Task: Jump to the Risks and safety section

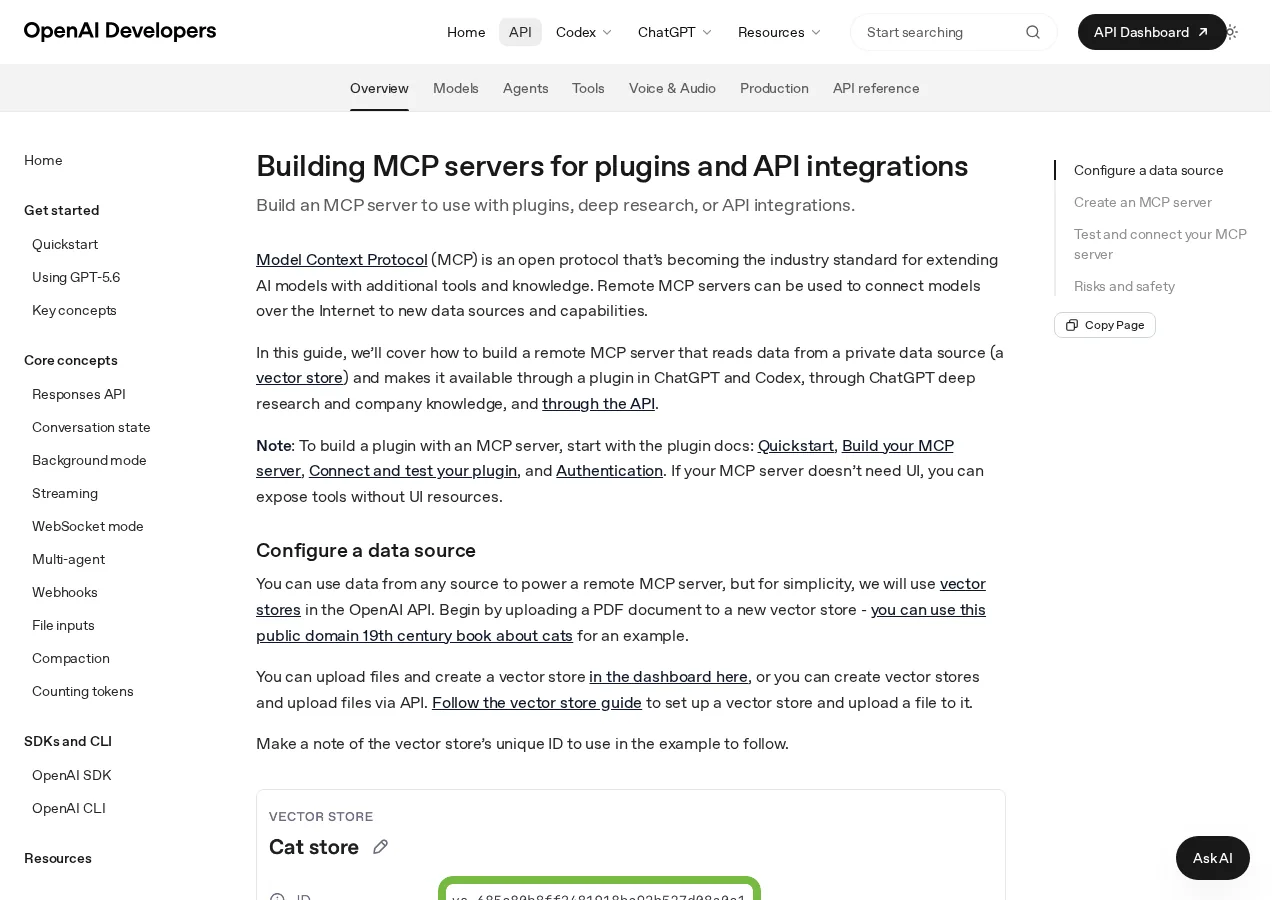Action: (1124, 286)
